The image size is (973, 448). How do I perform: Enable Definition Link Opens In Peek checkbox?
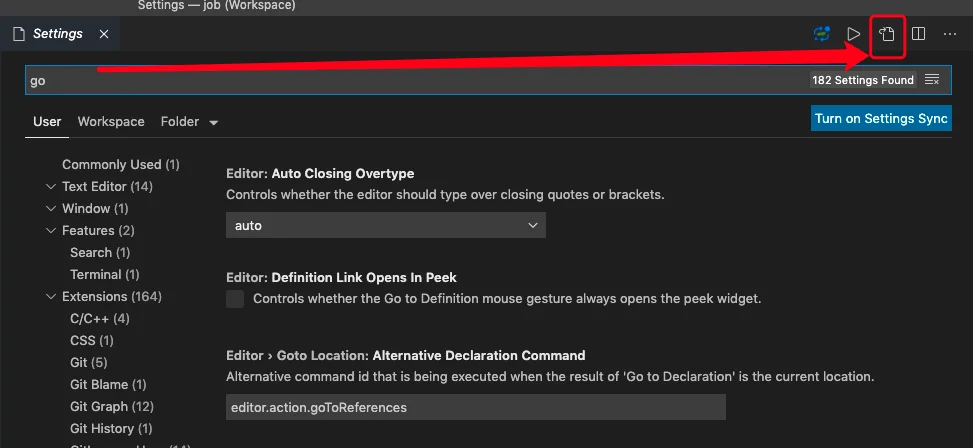[235, 299]
